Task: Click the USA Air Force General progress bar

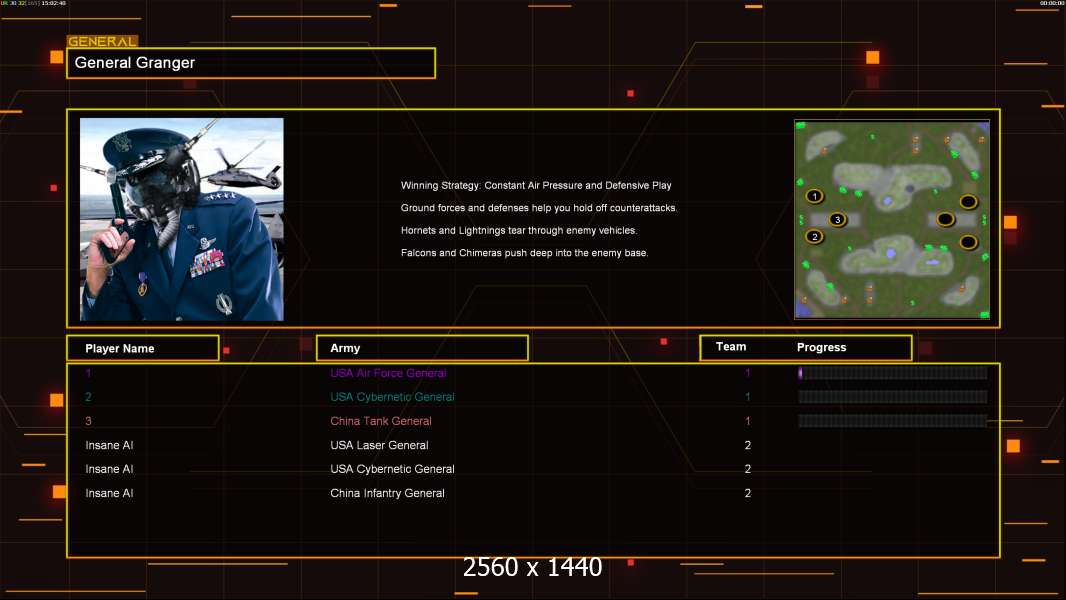Action: click(893, 372)
